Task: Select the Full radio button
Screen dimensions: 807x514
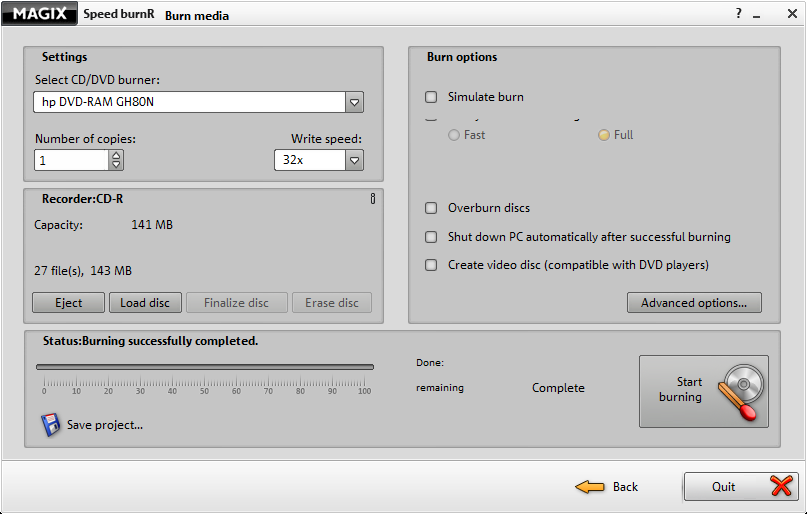Action: tap(604, 135)
